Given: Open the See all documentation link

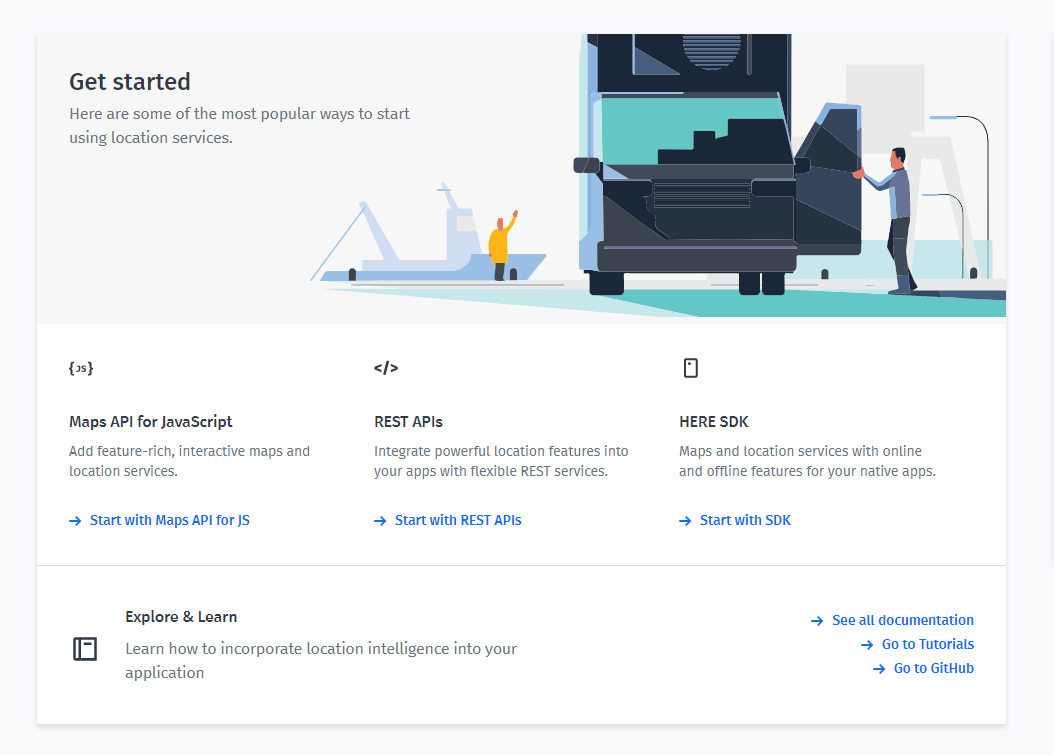Looking at the screenshot, I should tap(903, 620).
